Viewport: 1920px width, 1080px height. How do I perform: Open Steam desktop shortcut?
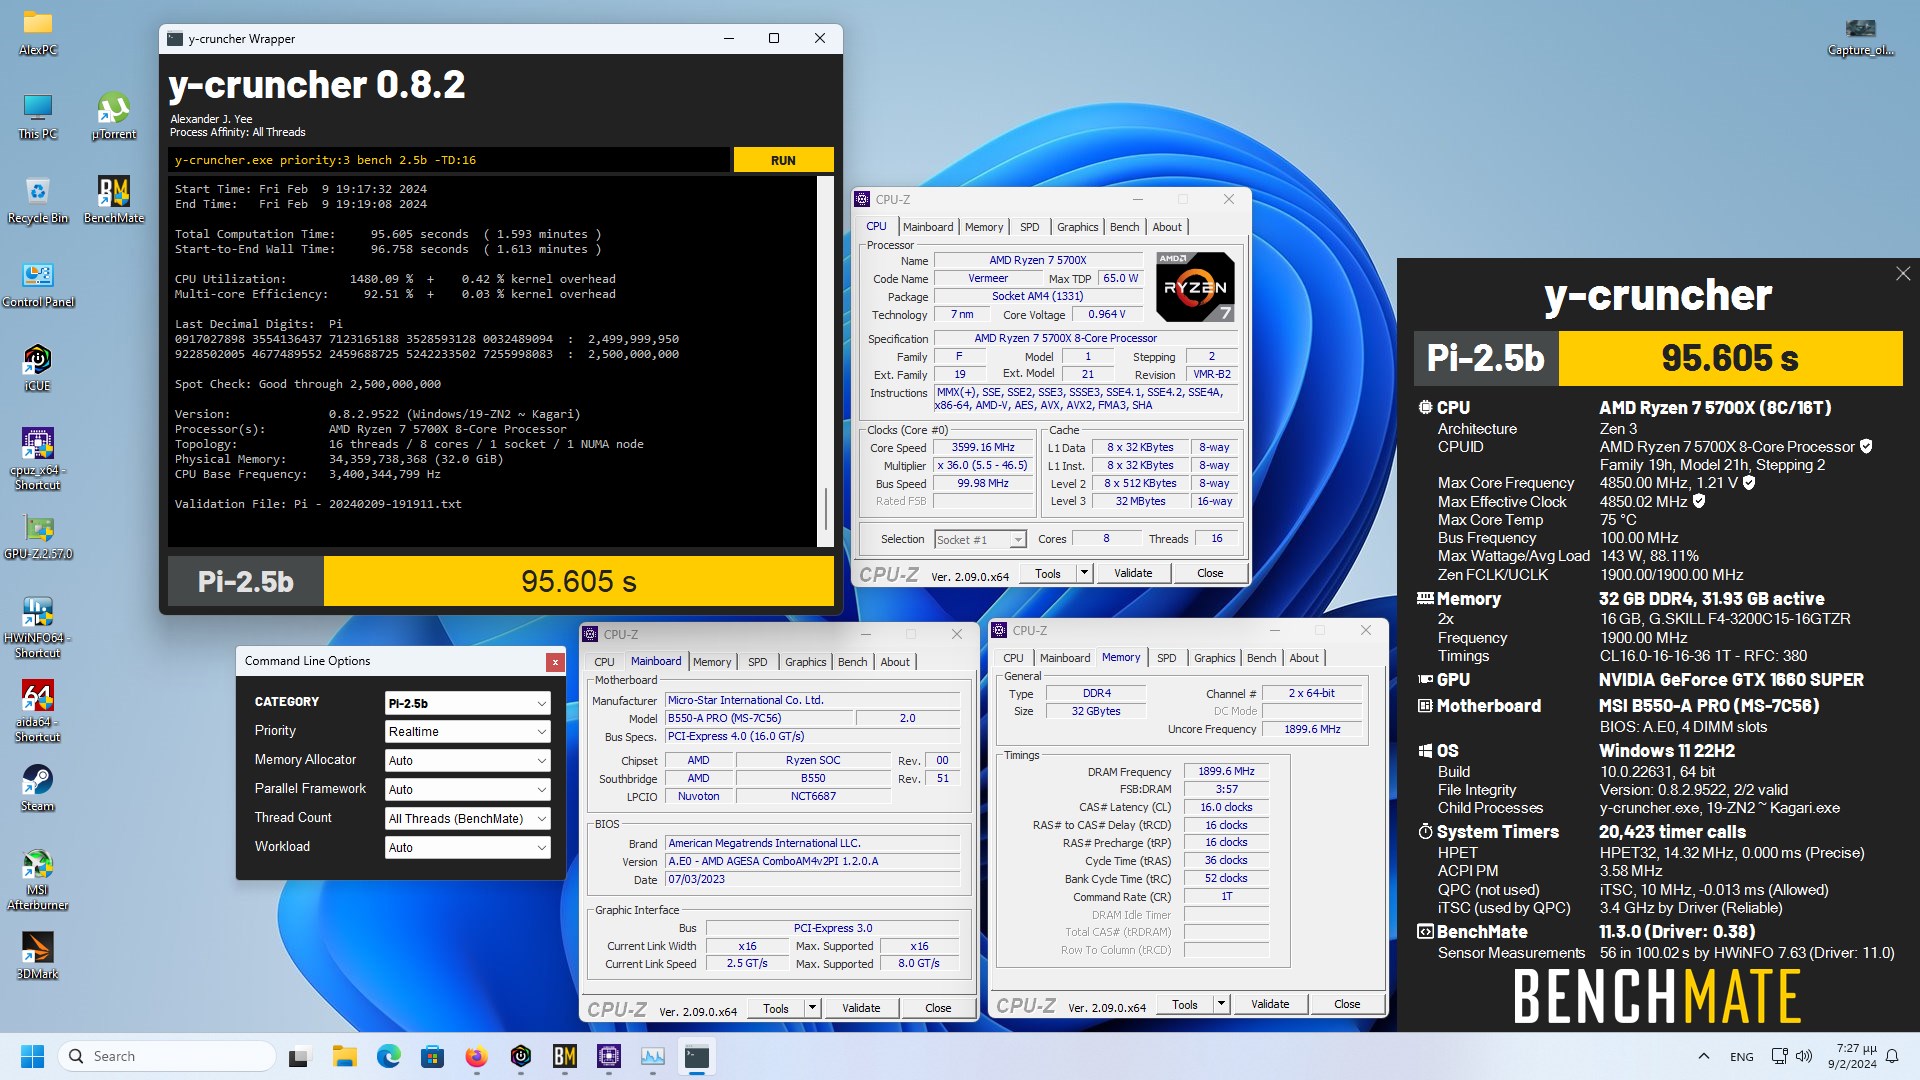tap(38, 788)
